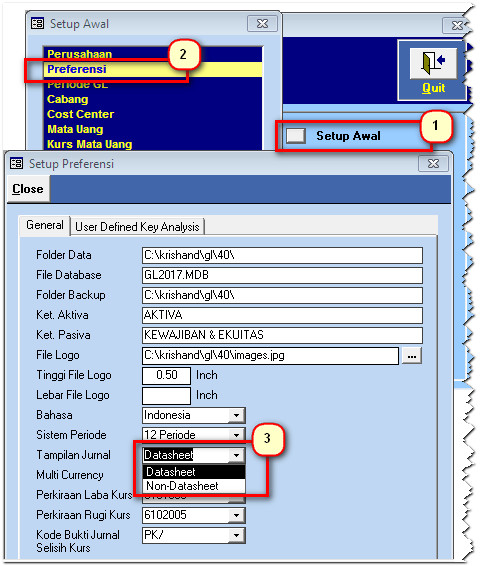Click the File Logo path field
This screenshot has width=484, height=566.
(x=271, y=356)
